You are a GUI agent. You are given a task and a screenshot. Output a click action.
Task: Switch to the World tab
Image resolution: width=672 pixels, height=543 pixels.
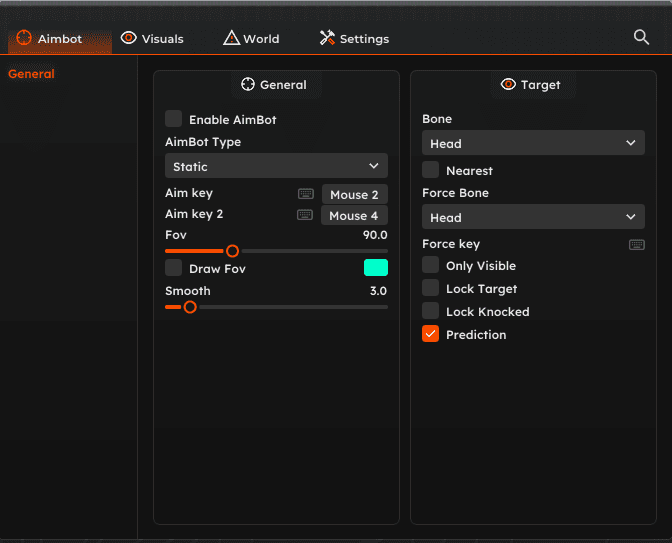[251, 39]
